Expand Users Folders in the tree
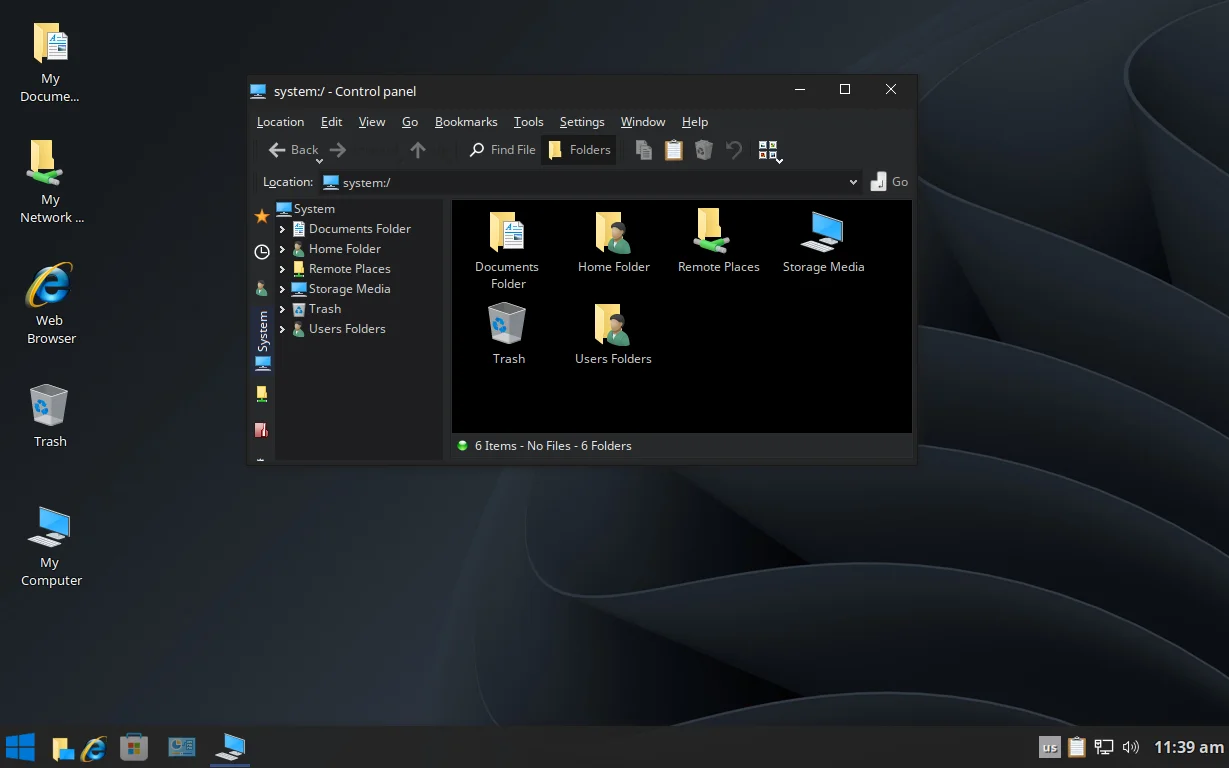The image size is (1229, 768). point(284,328)
